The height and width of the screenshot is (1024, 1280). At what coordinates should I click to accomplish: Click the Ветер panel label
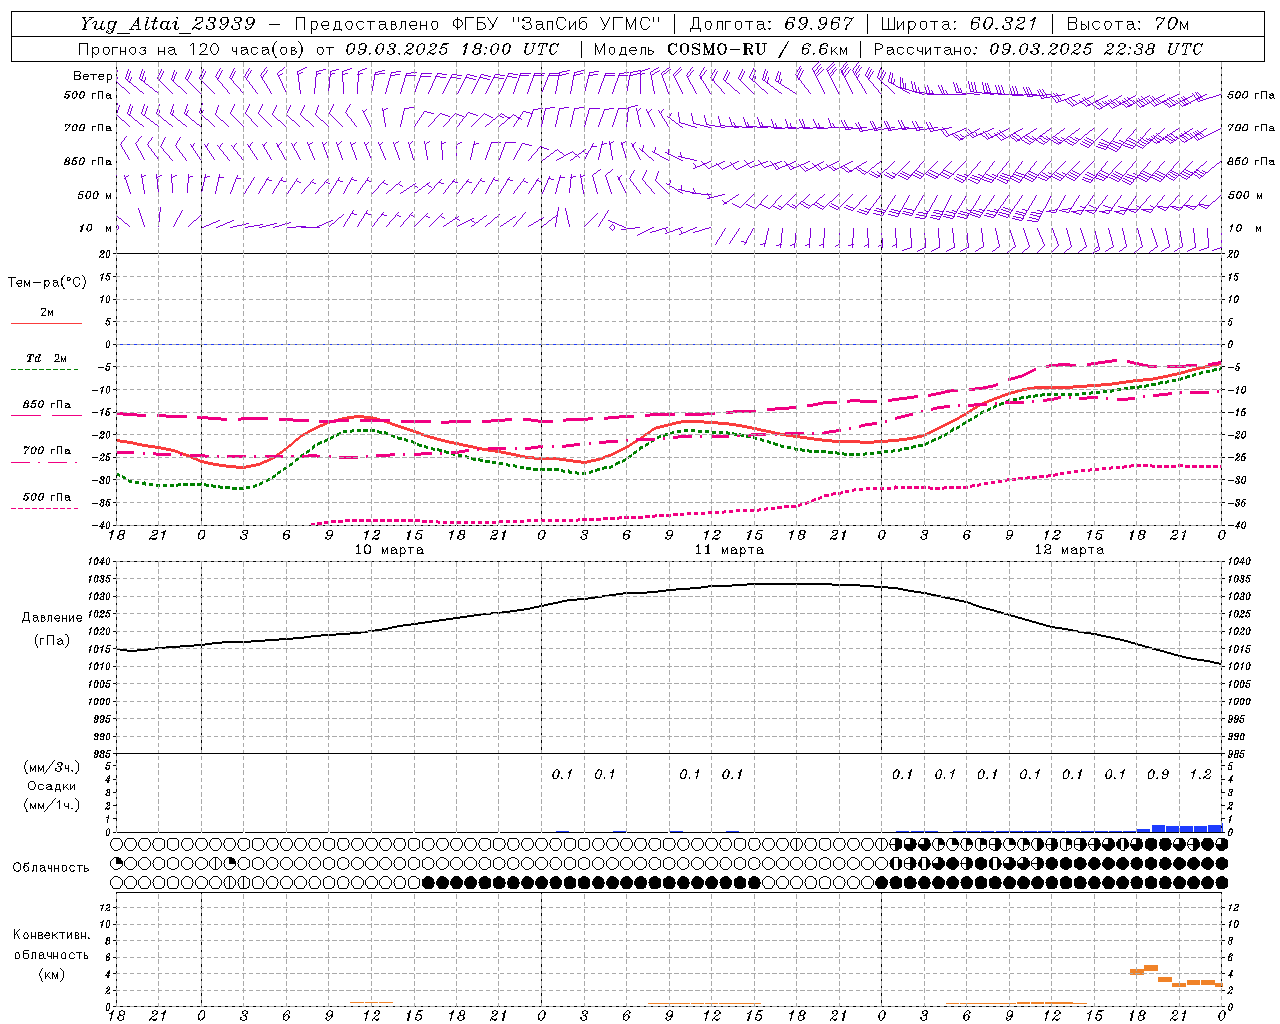[x=92, y=76]
